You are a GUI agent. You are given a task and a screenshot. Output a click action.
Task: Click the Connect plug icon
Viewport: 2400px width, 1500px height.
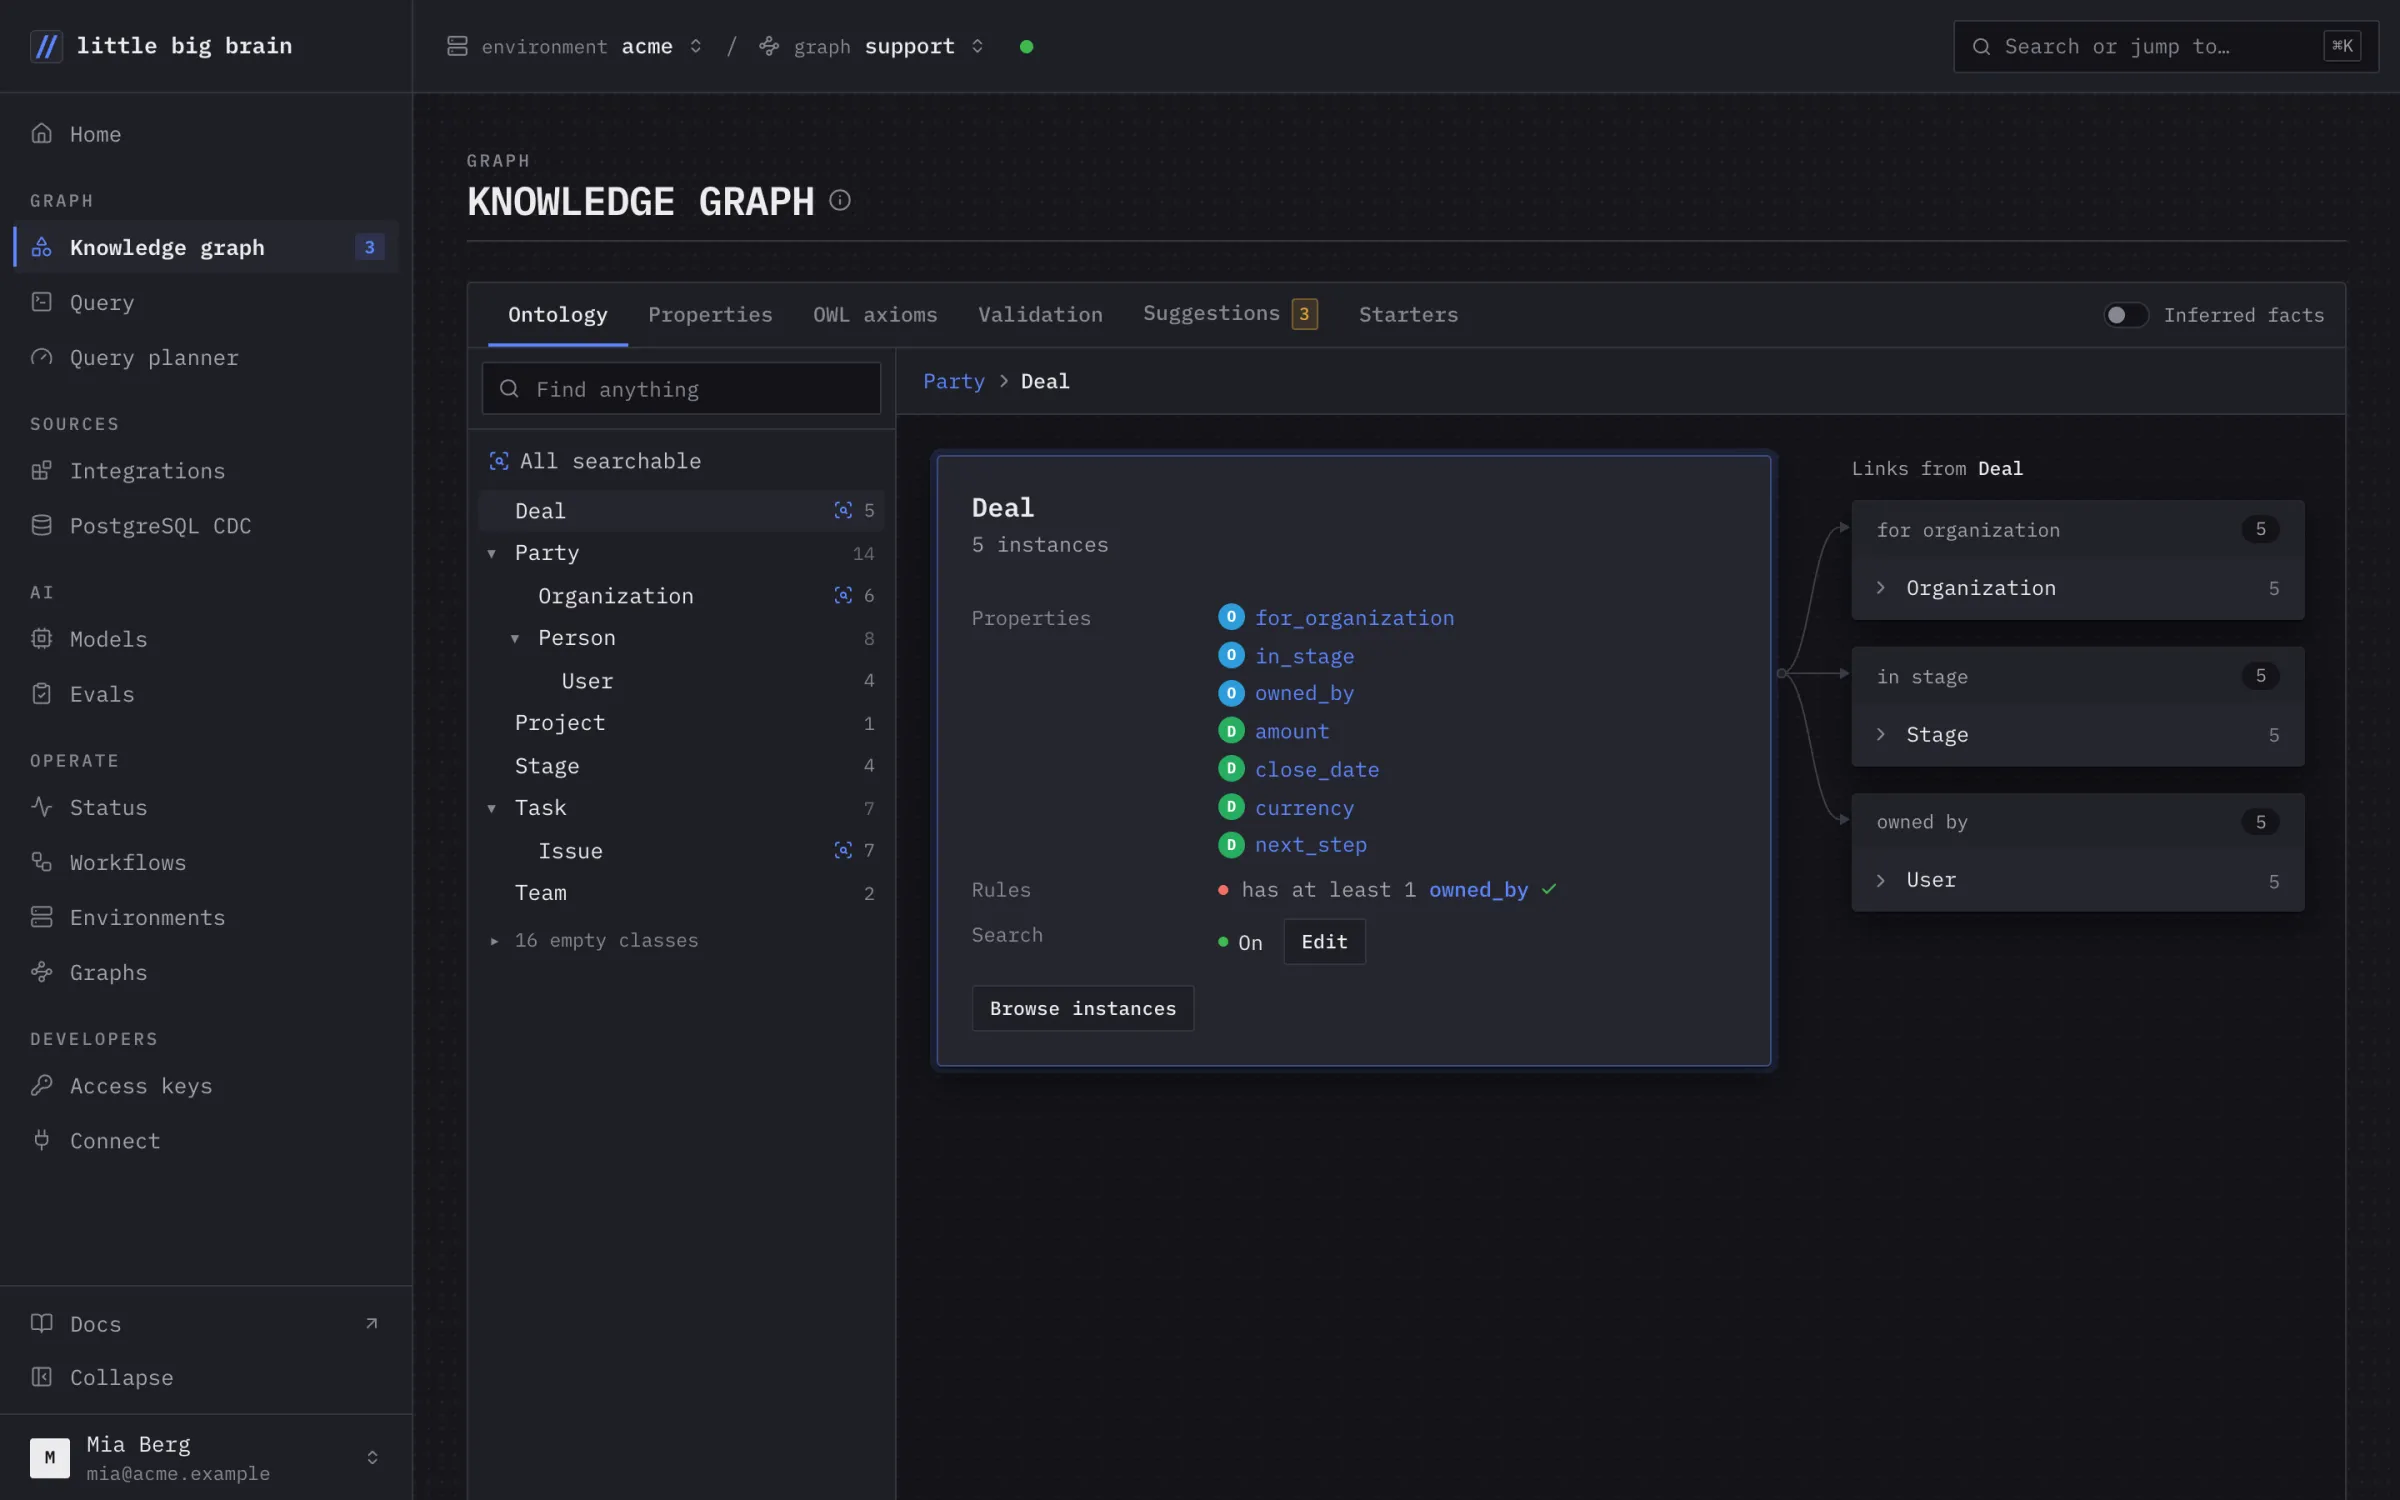[x=41, y=1140]
